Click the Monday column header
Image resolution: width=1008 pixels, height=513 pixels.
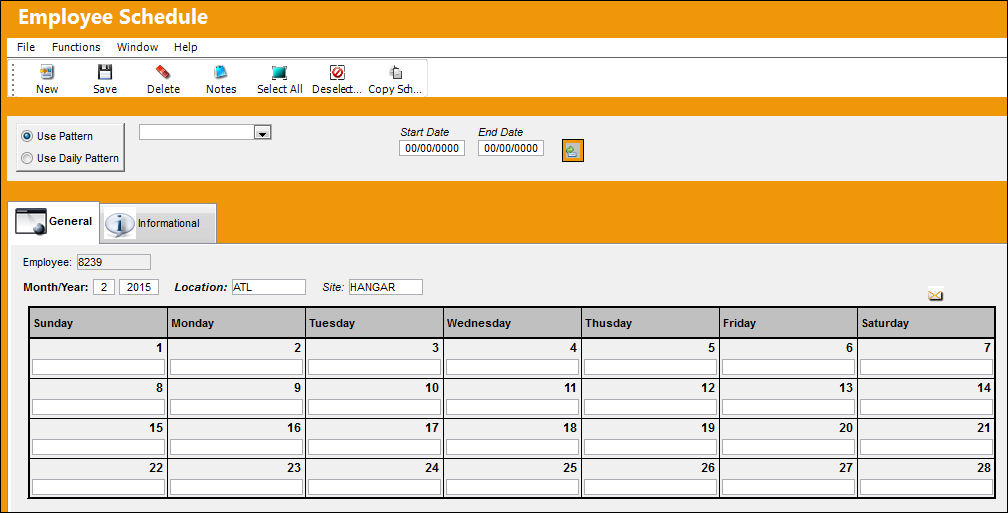237,323
